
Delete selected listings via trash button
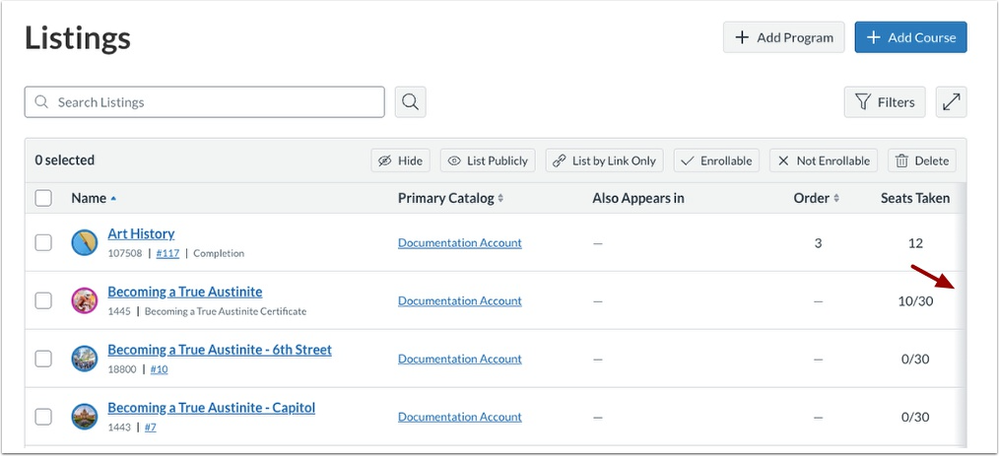click(923, 160)
